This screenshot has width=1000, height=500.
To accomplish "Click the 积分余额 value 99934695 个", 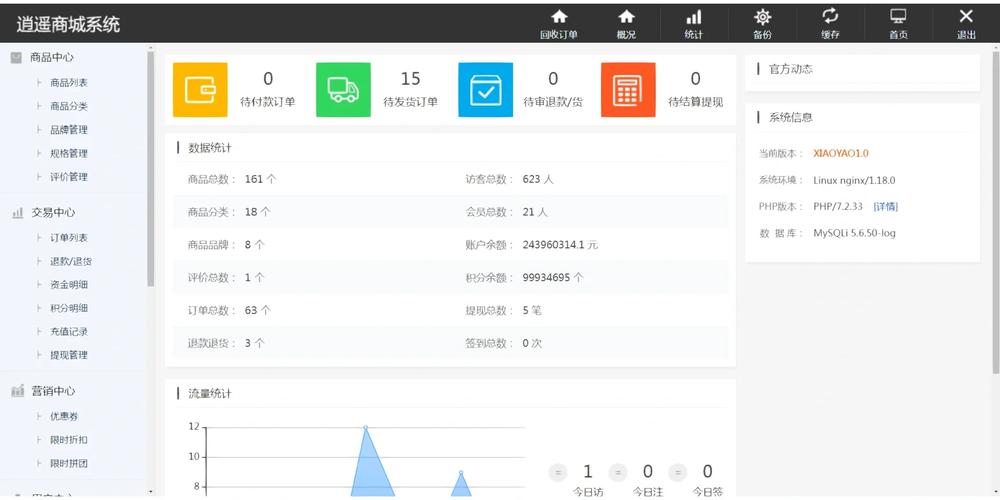I will click(553, 278).
